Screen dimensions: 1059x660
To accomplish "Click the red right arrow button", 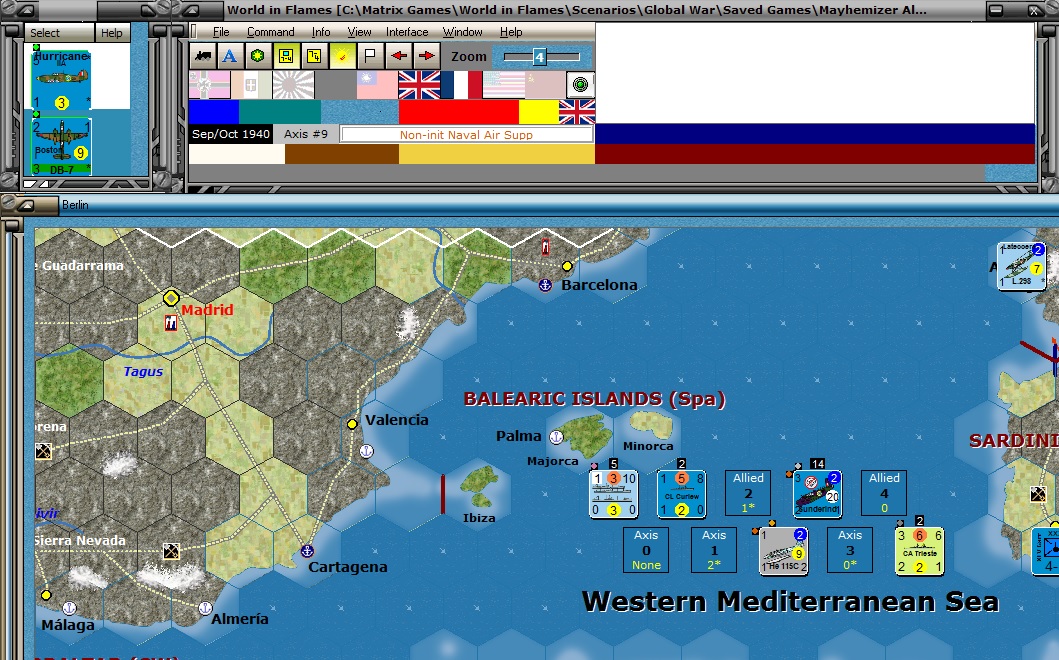I will tap(426, 56).
